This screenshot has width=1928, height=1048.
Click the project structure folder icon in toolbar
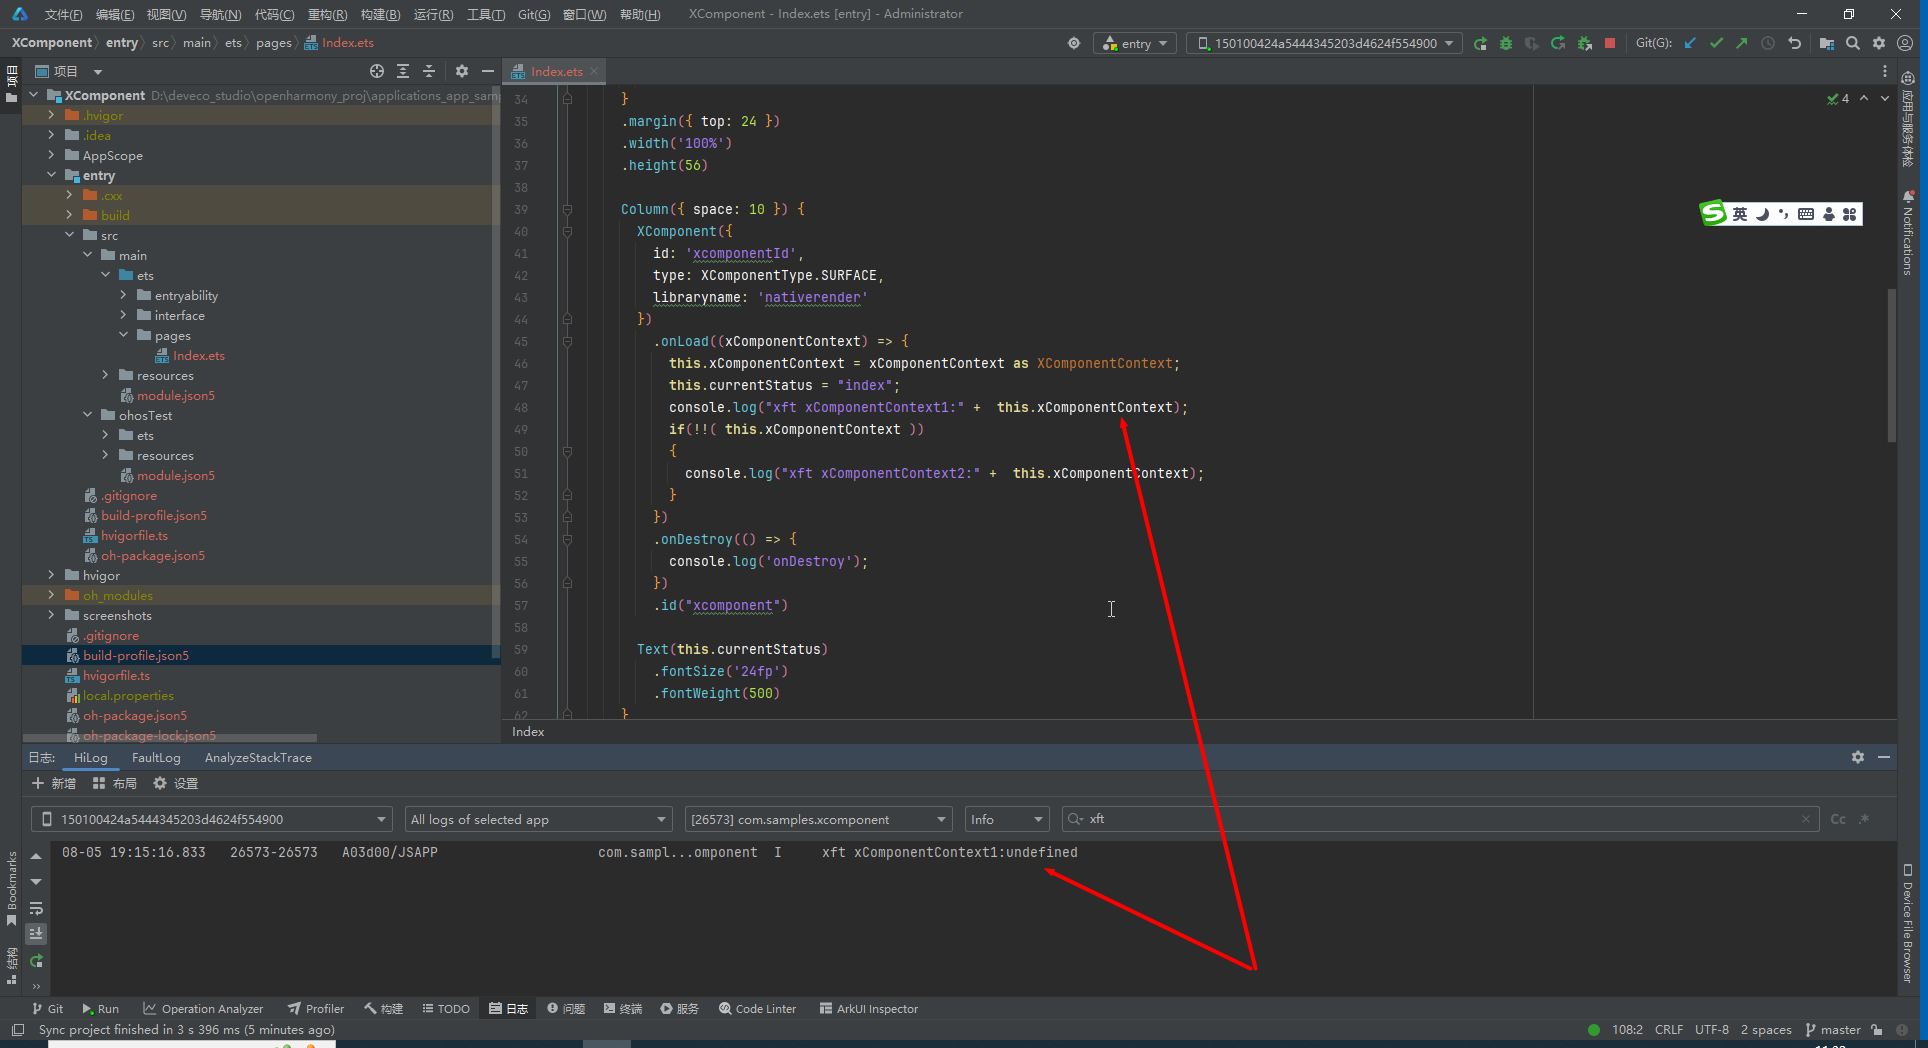(x=1827, y=44)
